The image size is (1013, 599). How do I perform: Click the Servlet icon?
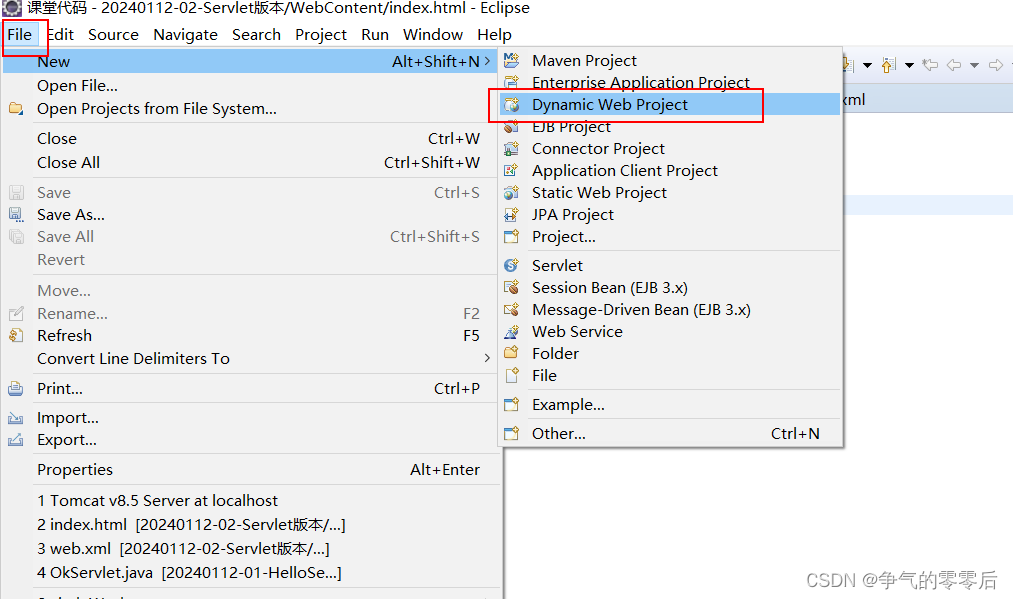pyautogui.click(x=512, y=266)
